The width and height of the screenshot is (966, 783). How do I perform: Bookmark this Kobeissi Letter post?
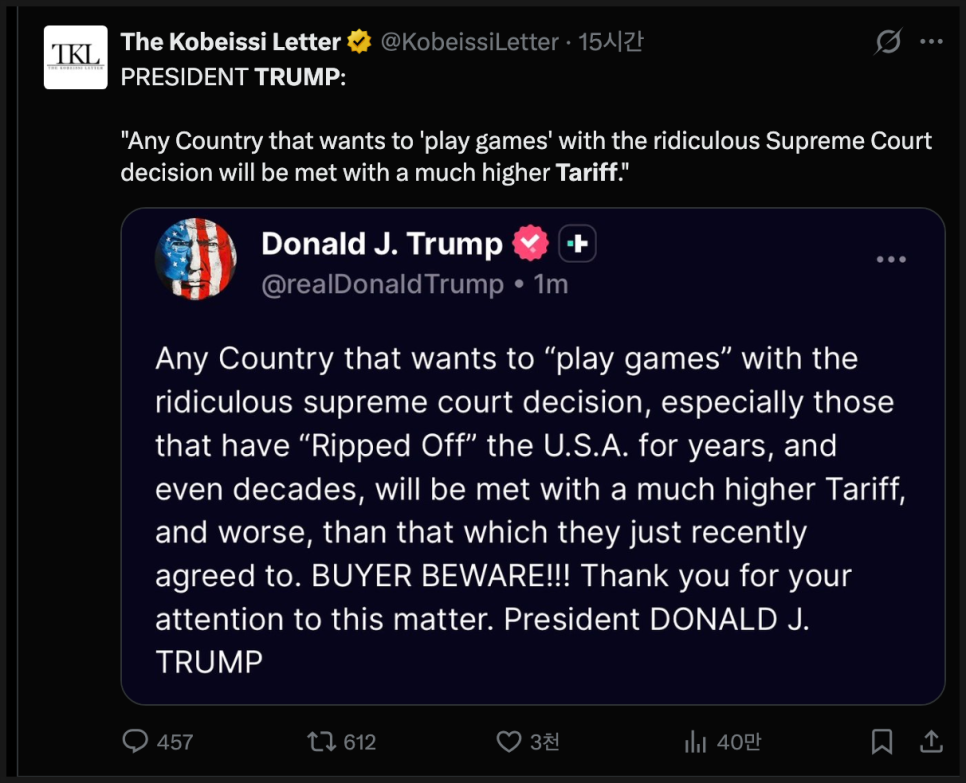pyautogui.click(x=882, y=741)
